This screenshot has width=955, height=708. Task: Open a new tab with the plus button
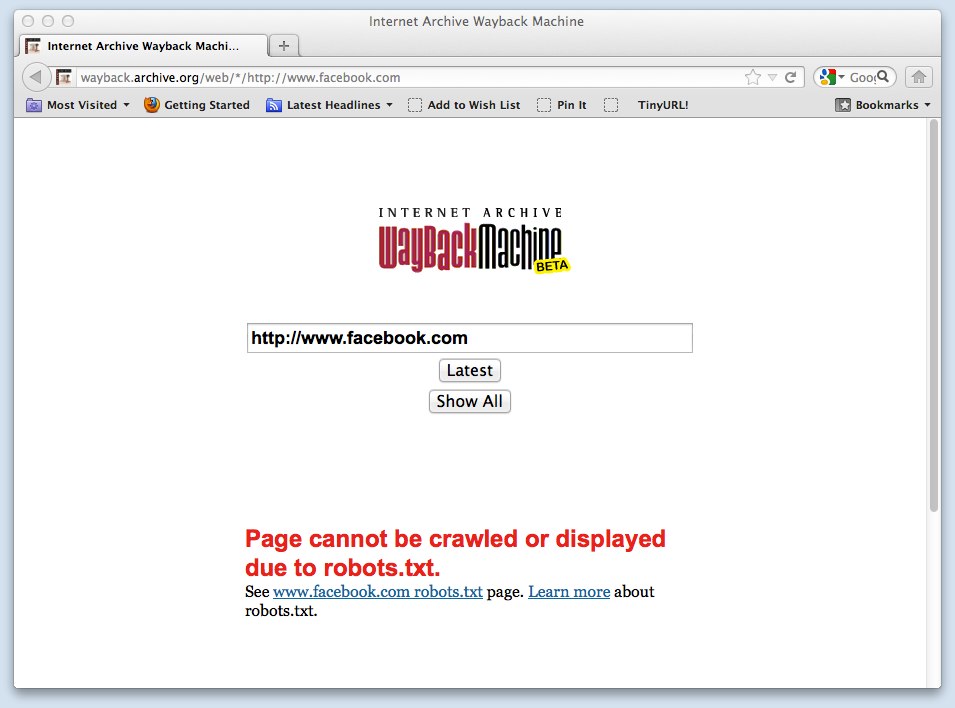(283, 44)
